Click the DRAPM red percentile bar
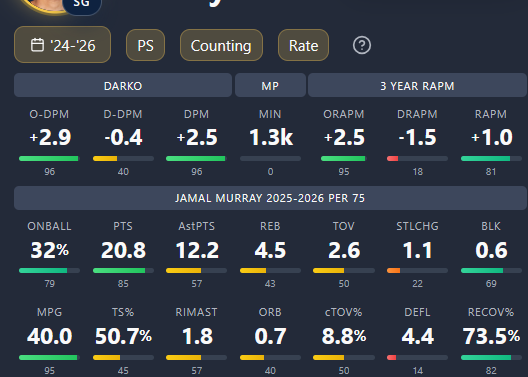The image size is (528, 377). (418, 159)
